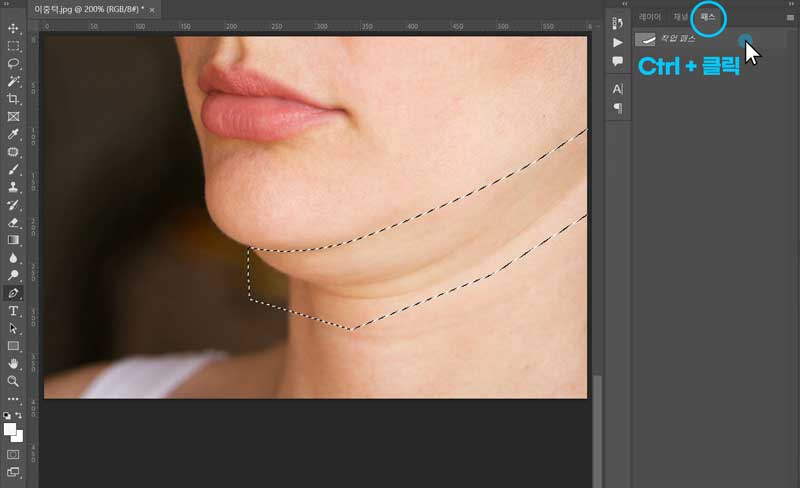Collapse the right panel group to icons
This screenshot has width=800, height=488.
point(791,4)
